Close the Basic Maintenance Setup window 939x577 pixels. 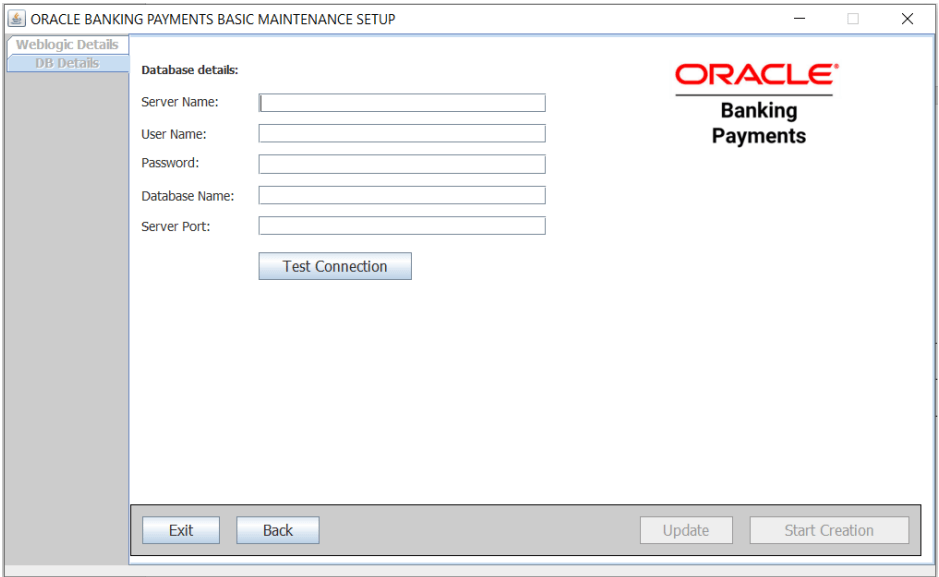[x=907, y=19]
